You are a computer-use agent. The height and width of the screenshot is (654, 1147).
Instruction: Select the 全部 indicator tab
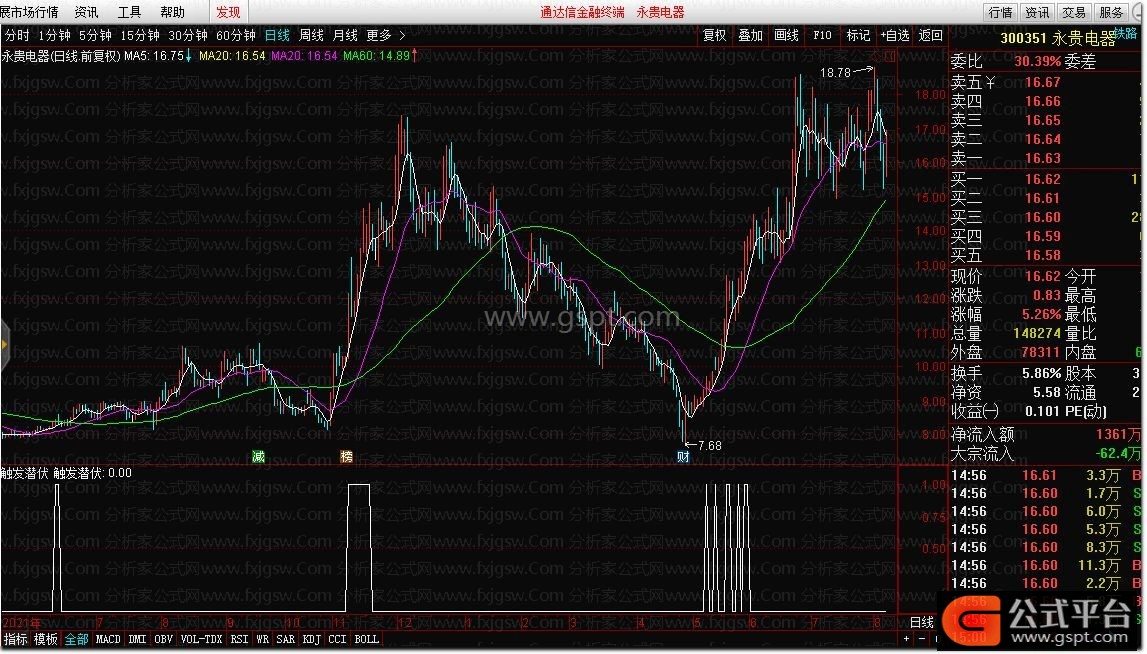point(76,639)
